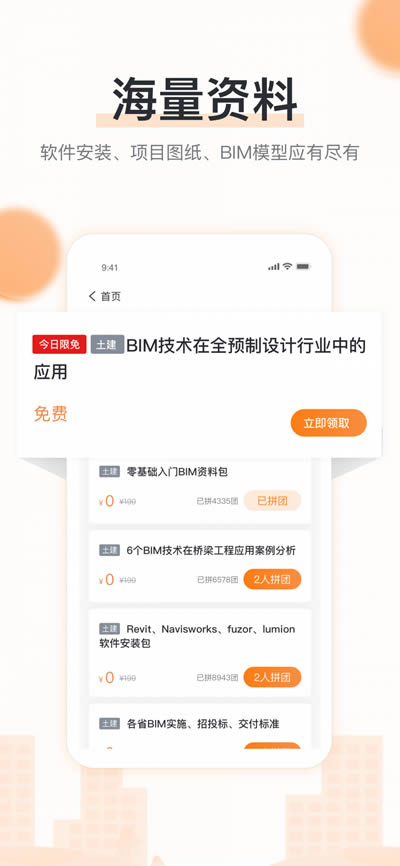The width and height of the screenshot is (400, 866).
Task: Open the Revit、Navisworks、fuzor、lumion package
Action: [197, 636]
